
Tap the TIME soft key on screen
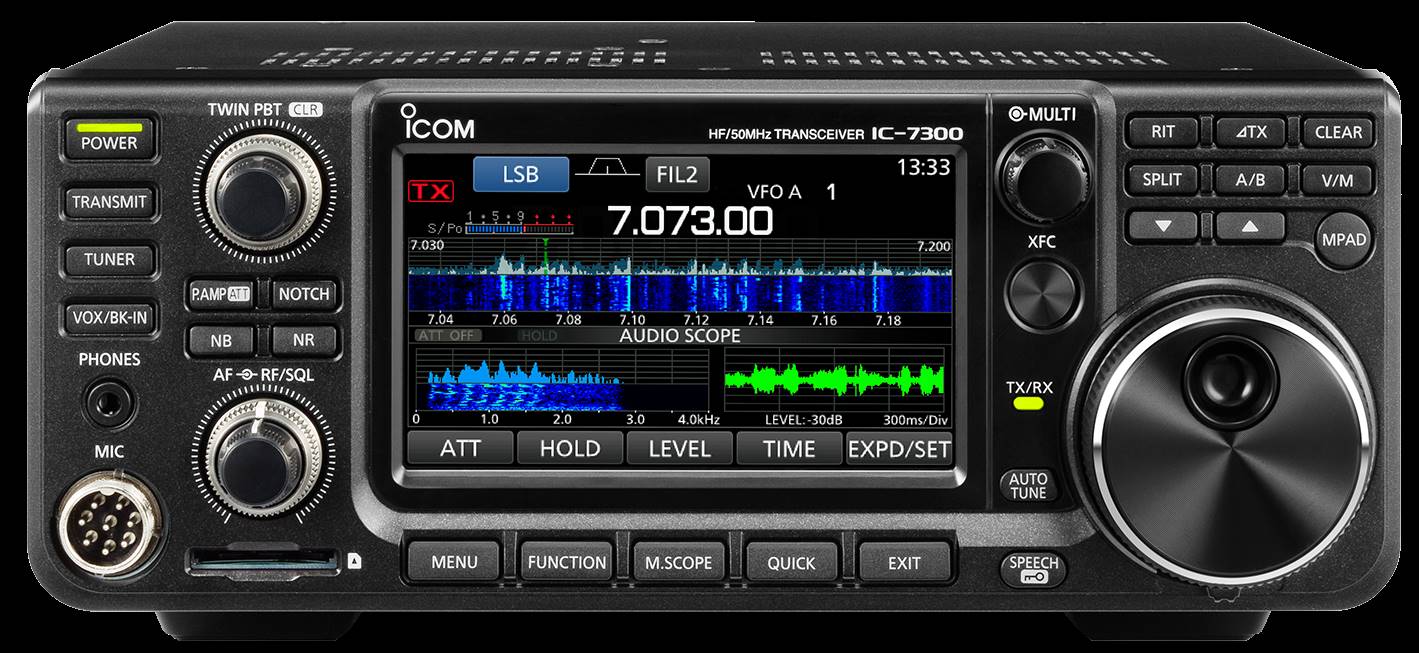click(789, 448)
